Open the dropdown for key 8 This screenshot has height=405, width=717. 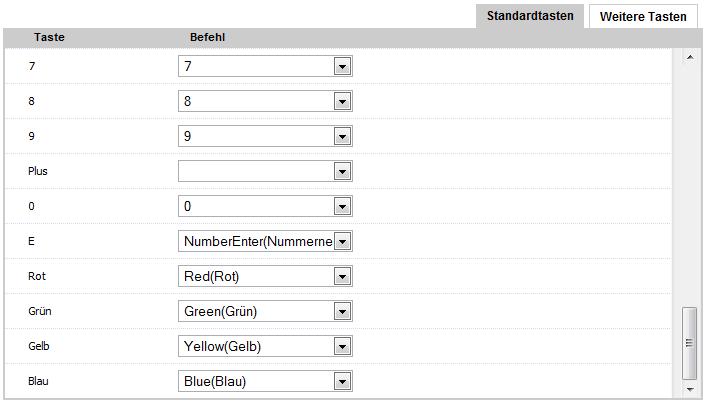342,101
